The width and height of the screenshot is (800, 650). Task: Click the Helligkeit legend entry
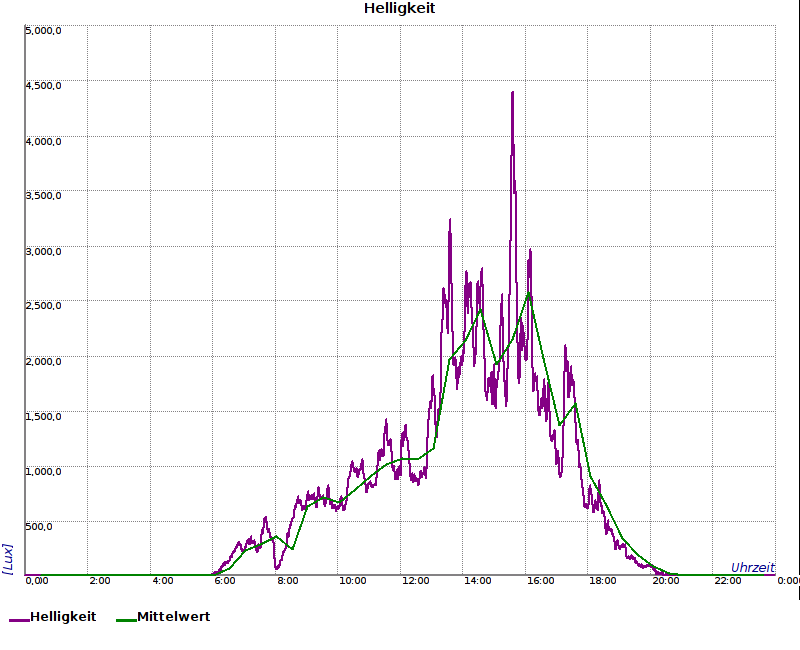(x=53, y=617)
